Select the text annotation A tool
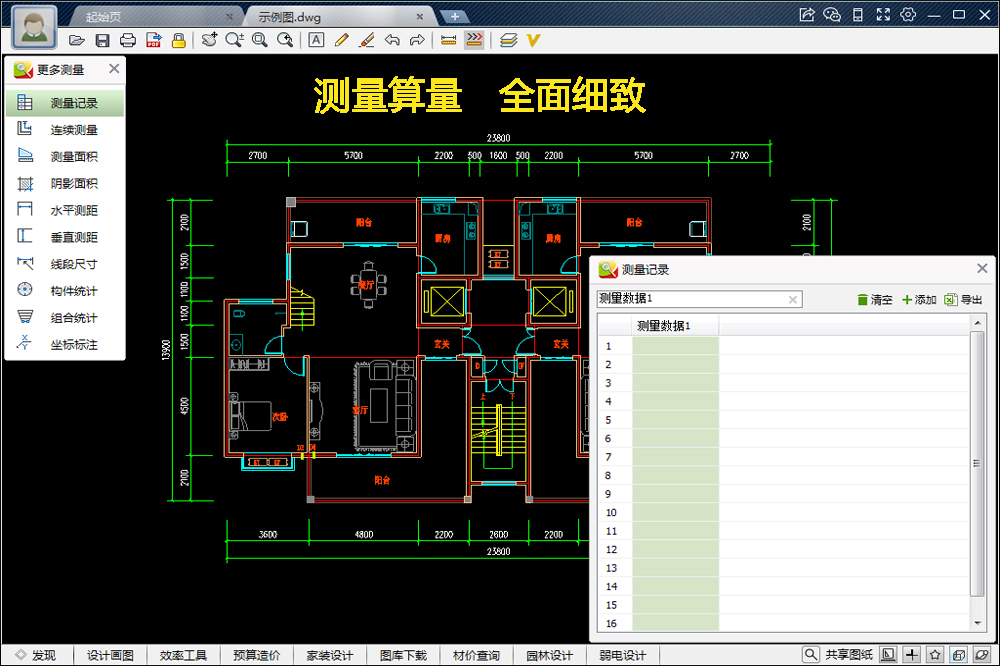This screenshot has width=1000, height=666. click(316, 40)
